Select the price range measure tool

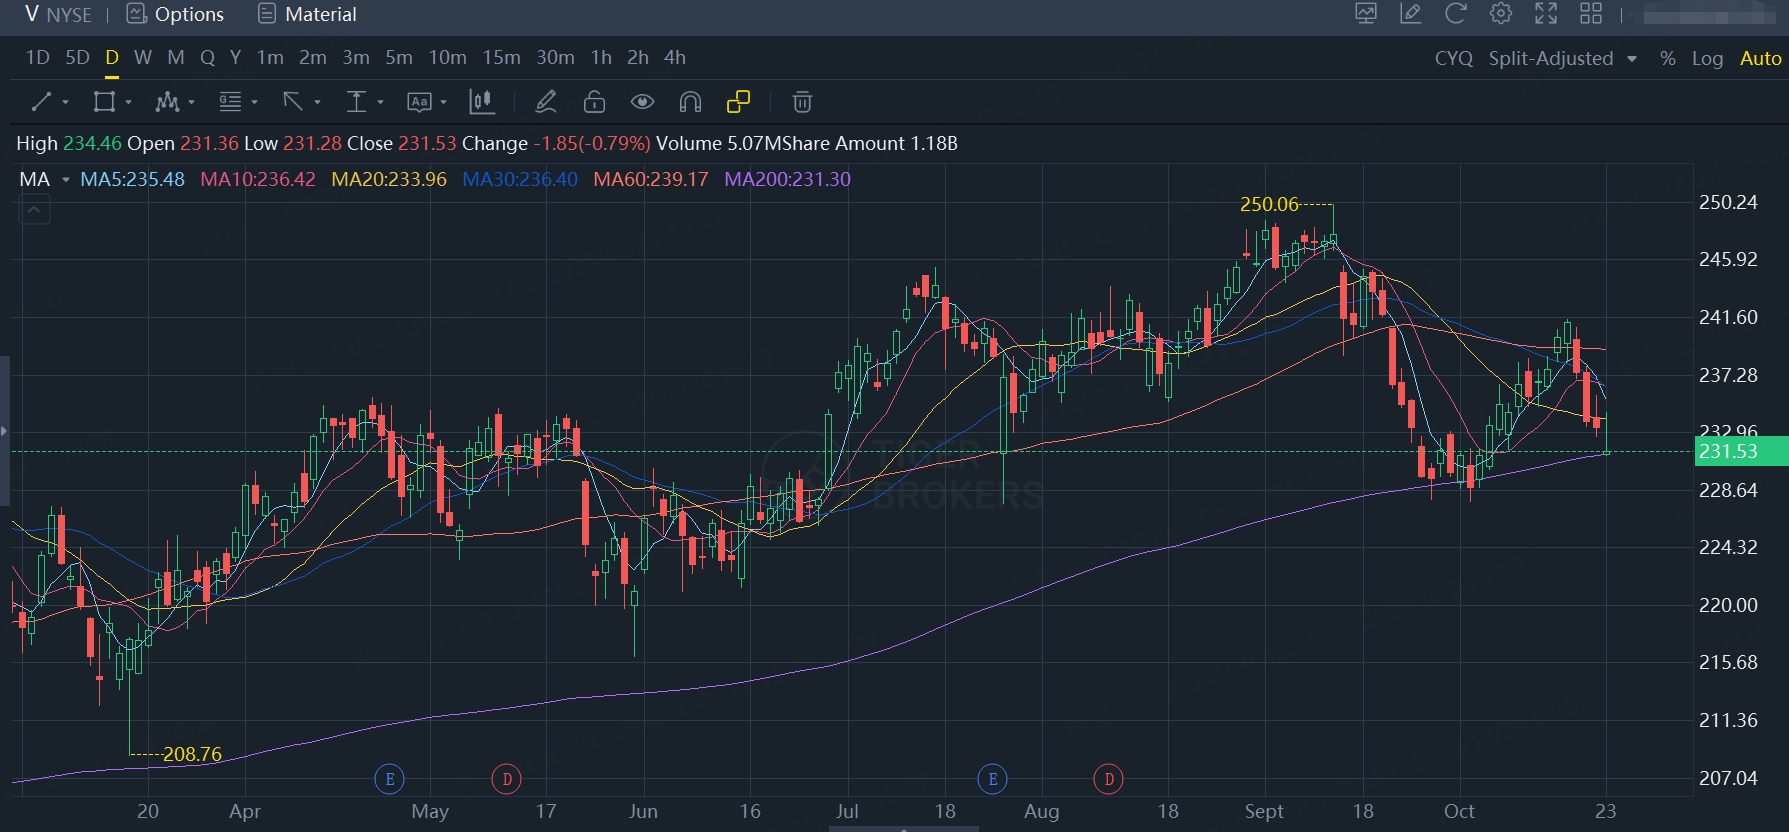coord(356,102)
